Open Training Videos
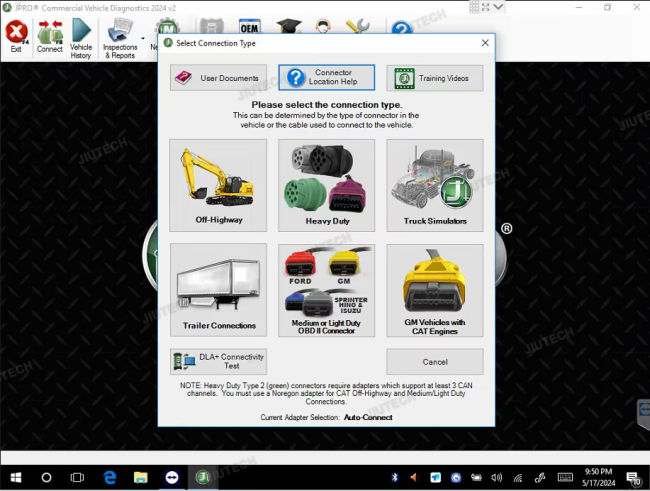The image size is (650, 491). coord(434,78)
